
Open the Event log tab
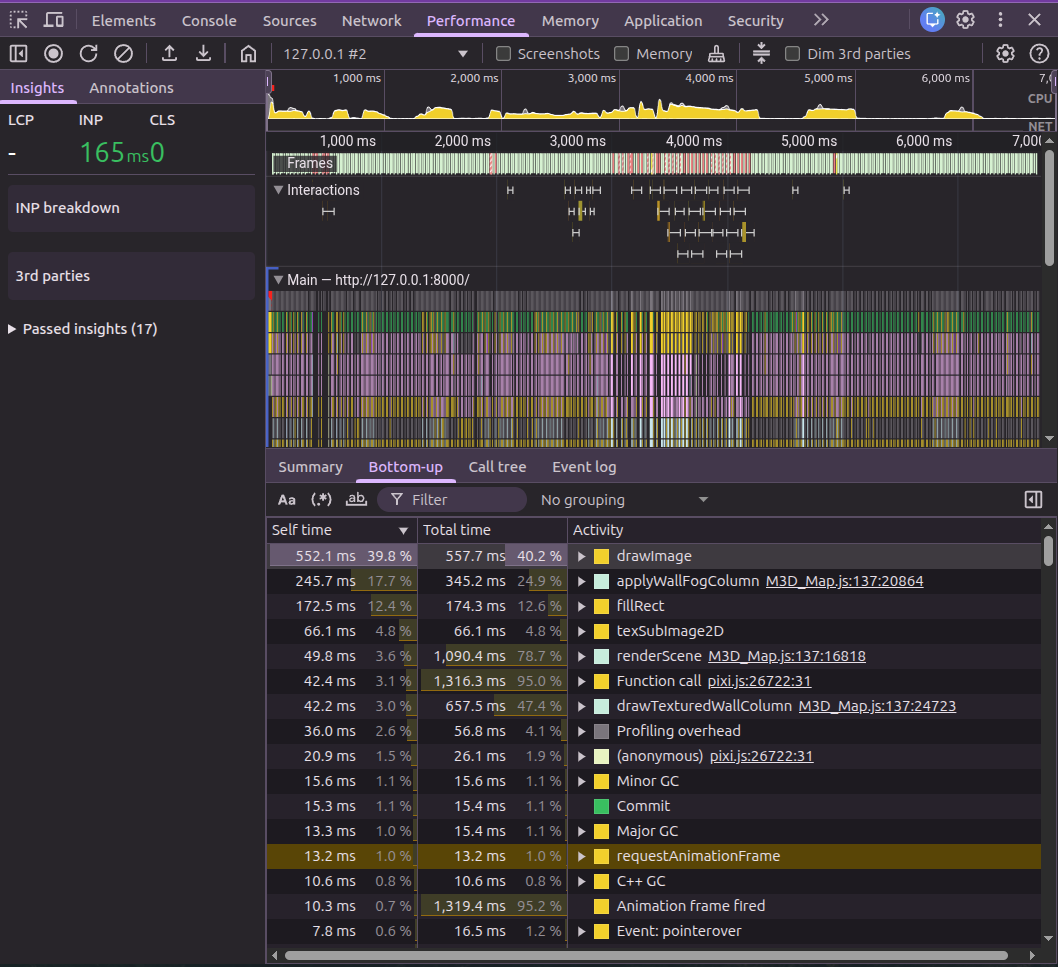(584, 467)
